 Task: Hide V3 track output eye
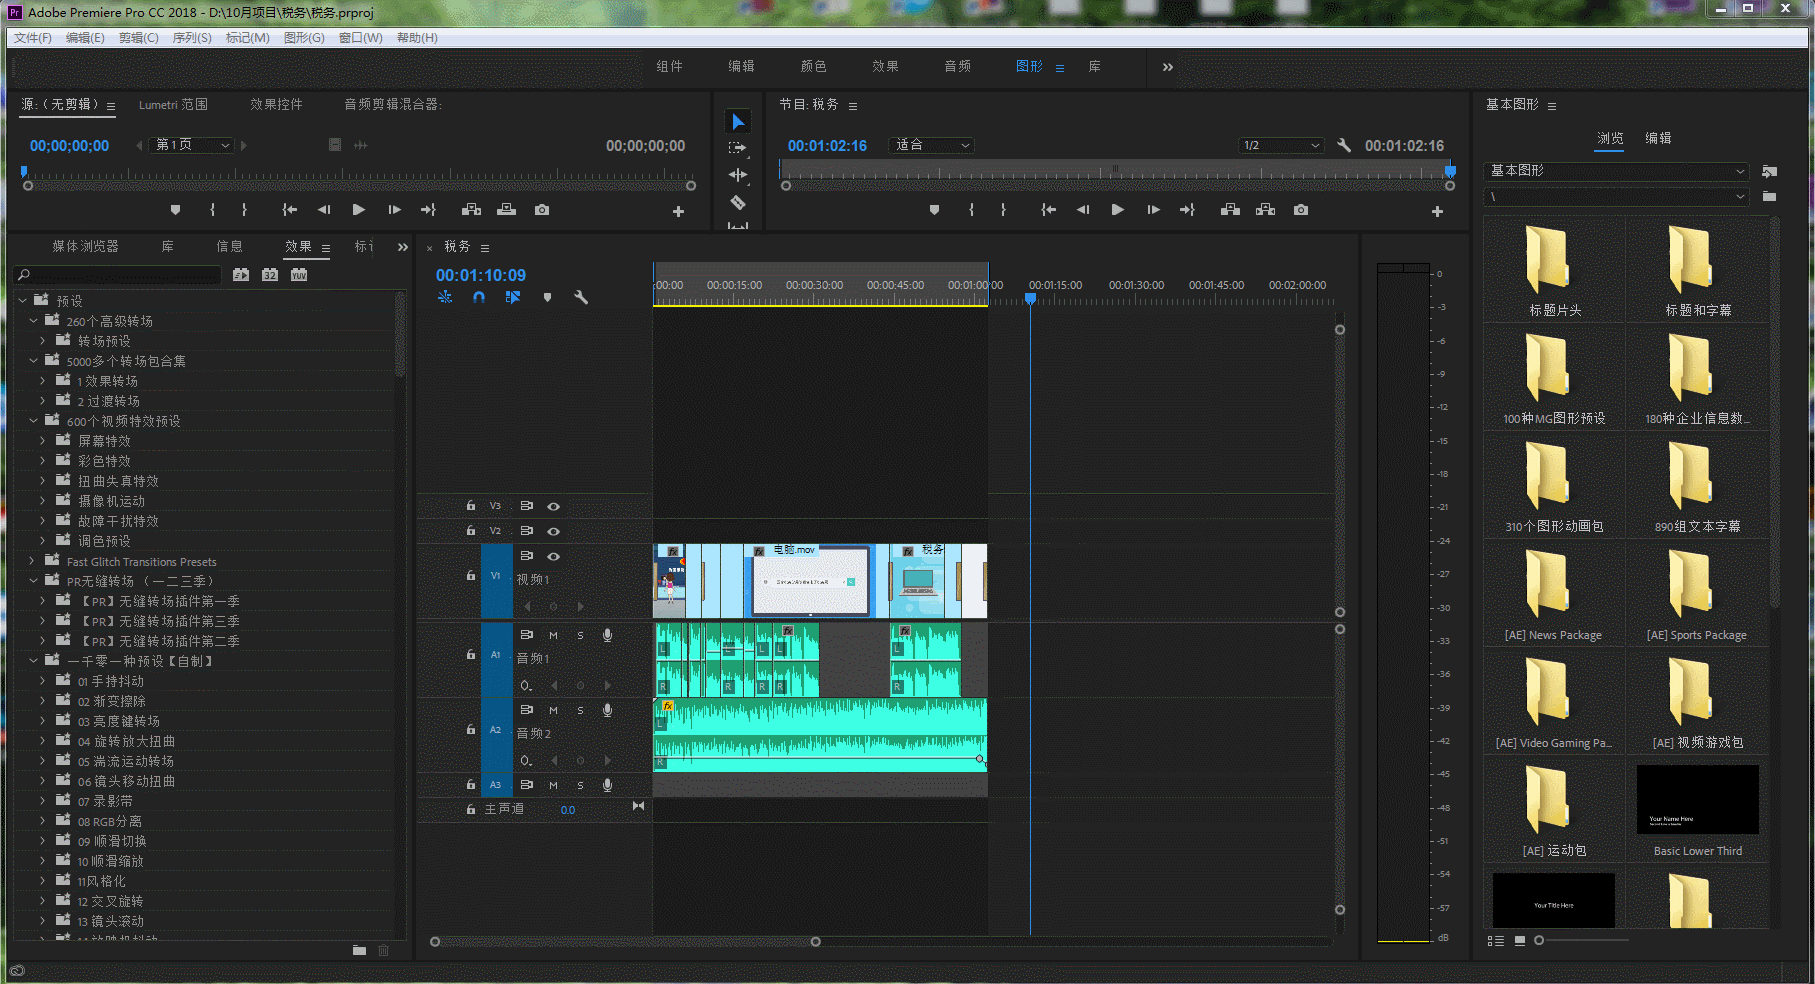[x=553, y=506]
